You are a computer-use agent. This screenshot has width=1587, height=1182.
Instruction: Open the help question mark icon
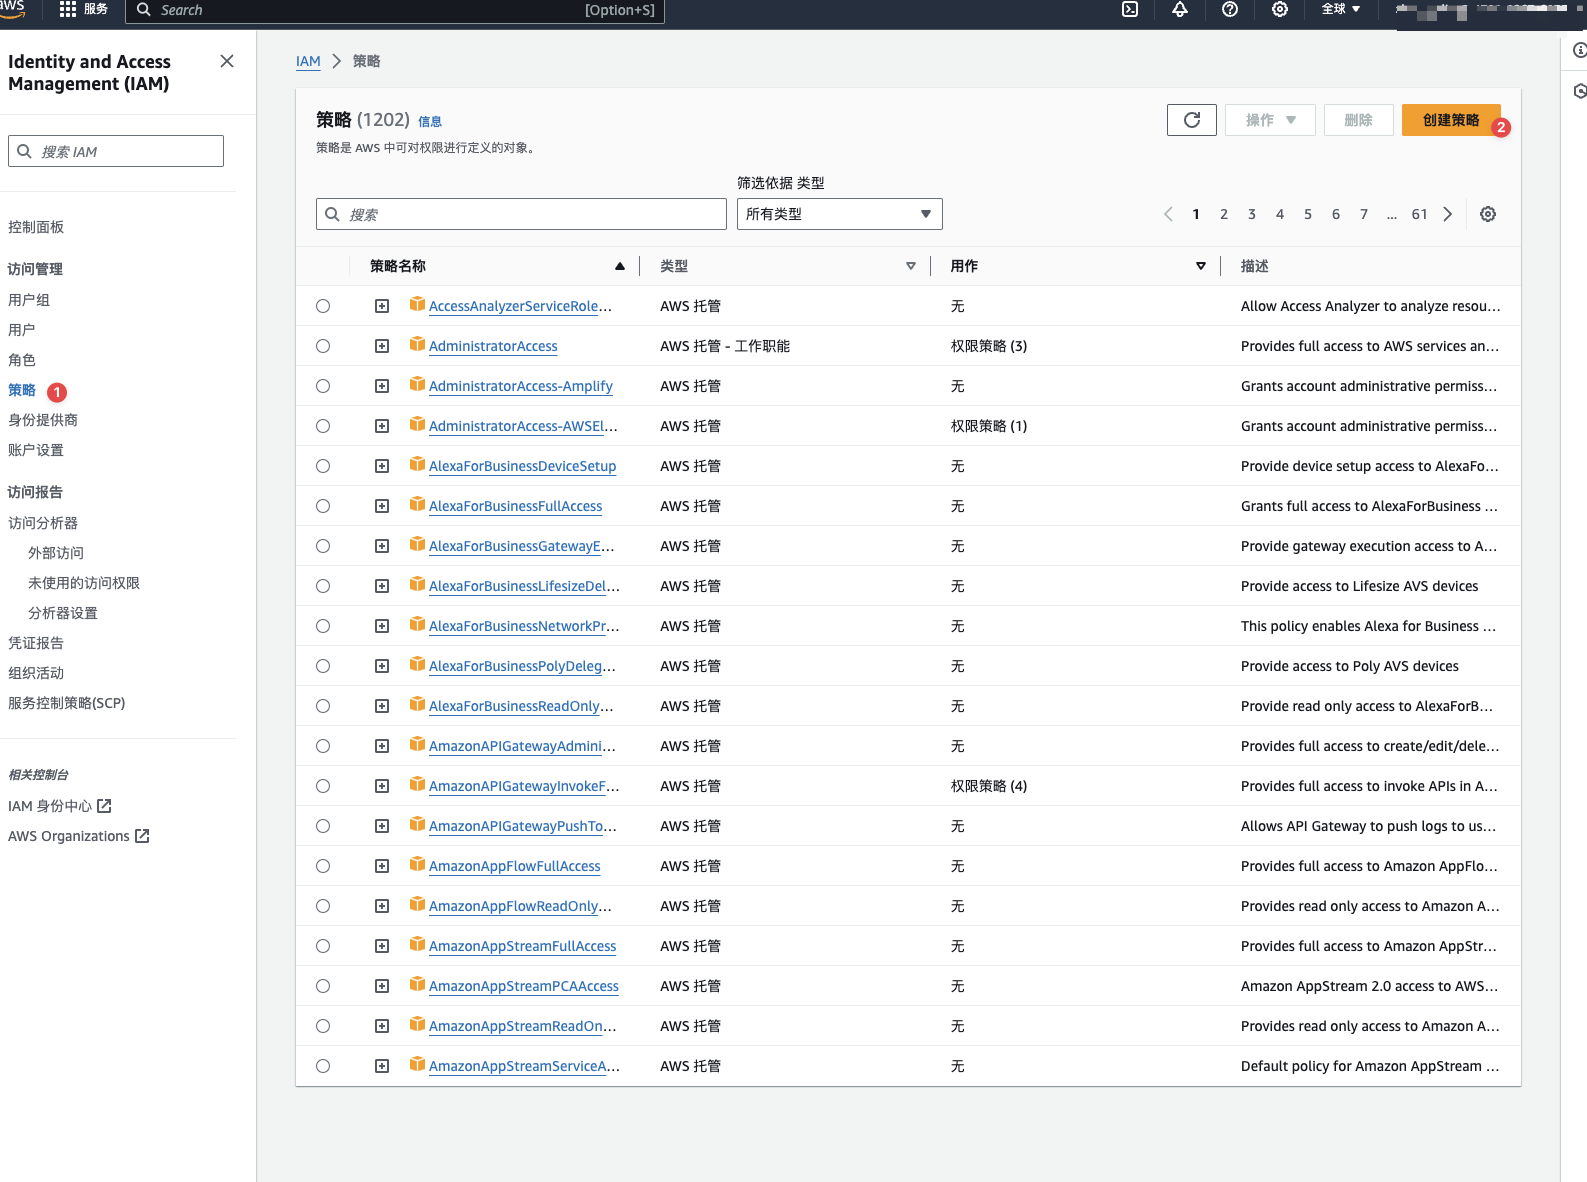[x=1230, y=9]
